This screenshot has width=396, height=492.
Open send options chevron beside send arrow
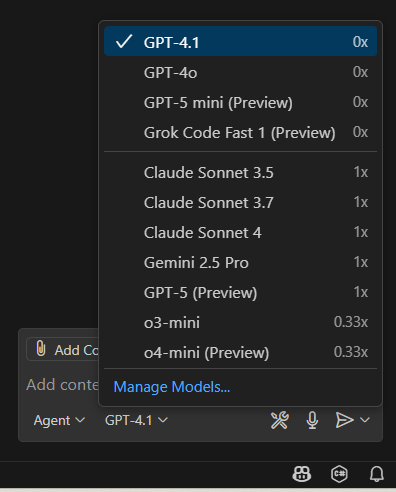point(365,420)
